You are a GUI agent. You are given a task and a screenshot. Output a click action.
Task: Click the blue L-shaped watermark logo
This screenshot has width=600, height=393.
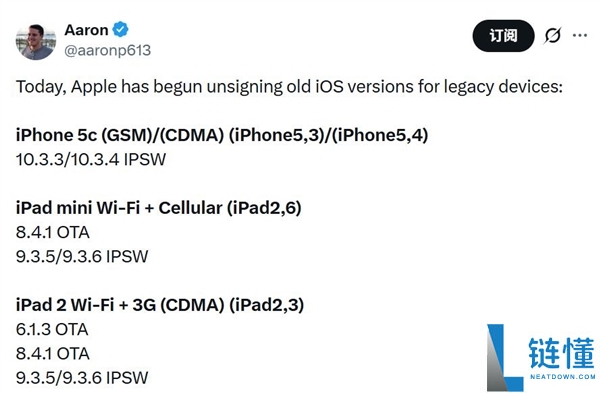click(504, 357)
